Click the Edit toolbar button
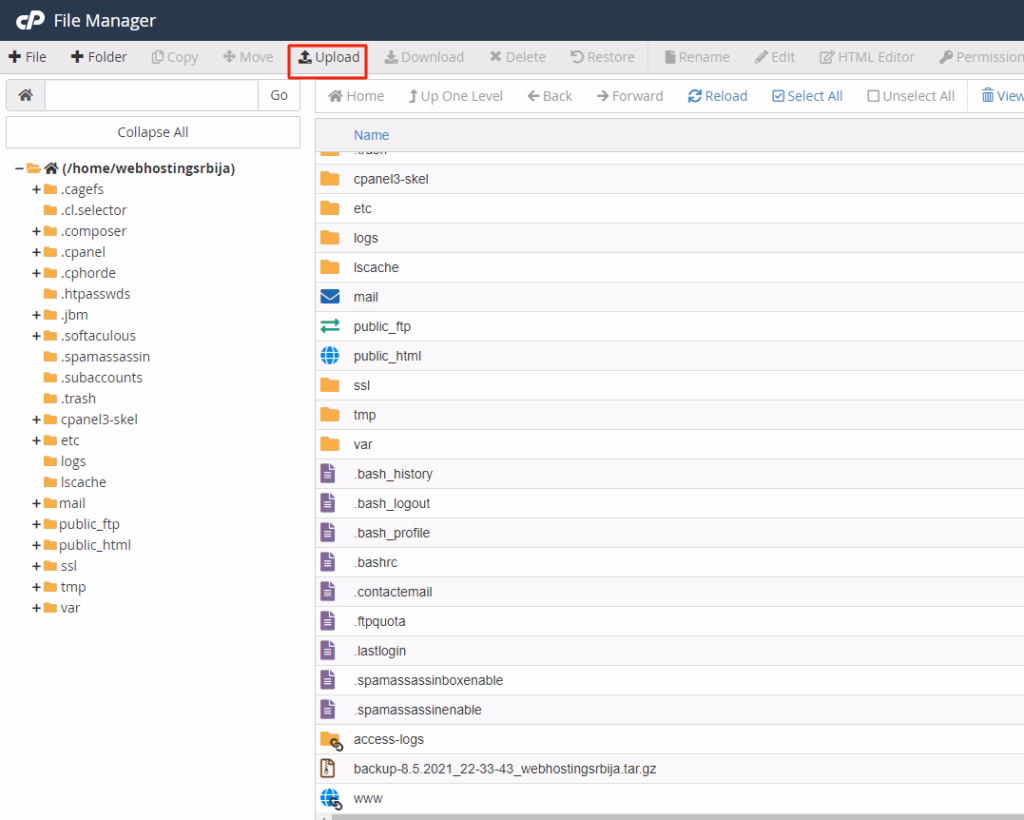 [775, 57]
